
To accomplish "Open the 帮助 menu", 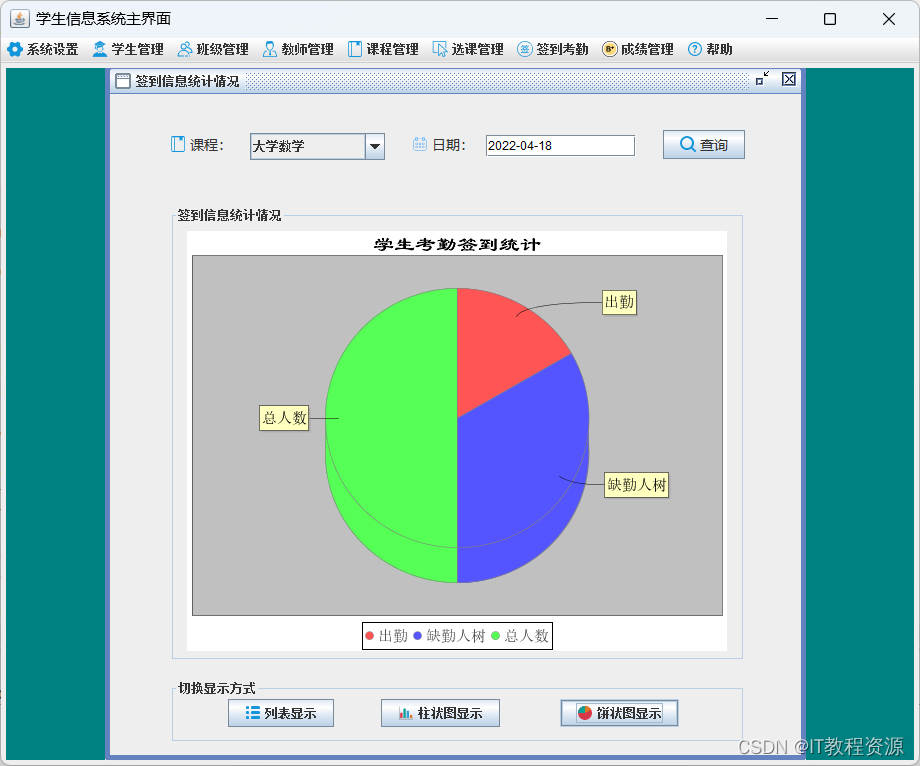I will [710, 49].
